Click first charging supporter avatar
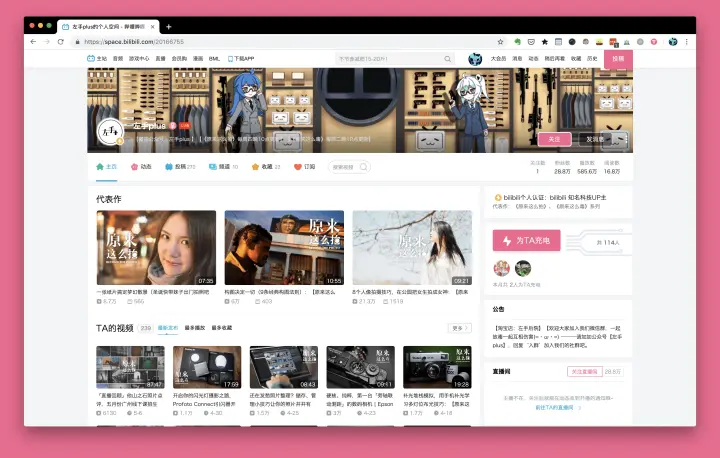The height and width of the screenshot is (458, 720). pos(501,268)
